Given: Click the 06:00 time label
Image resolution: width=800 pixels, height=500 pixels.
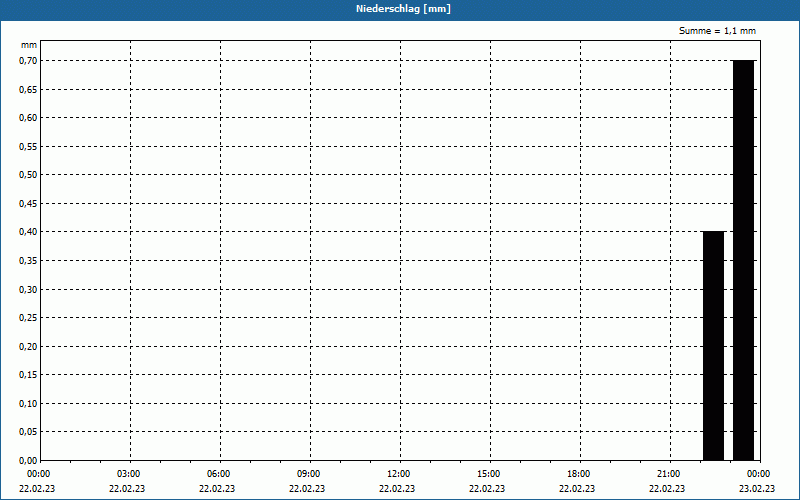Looking at the screenshot, I should 218,474.
